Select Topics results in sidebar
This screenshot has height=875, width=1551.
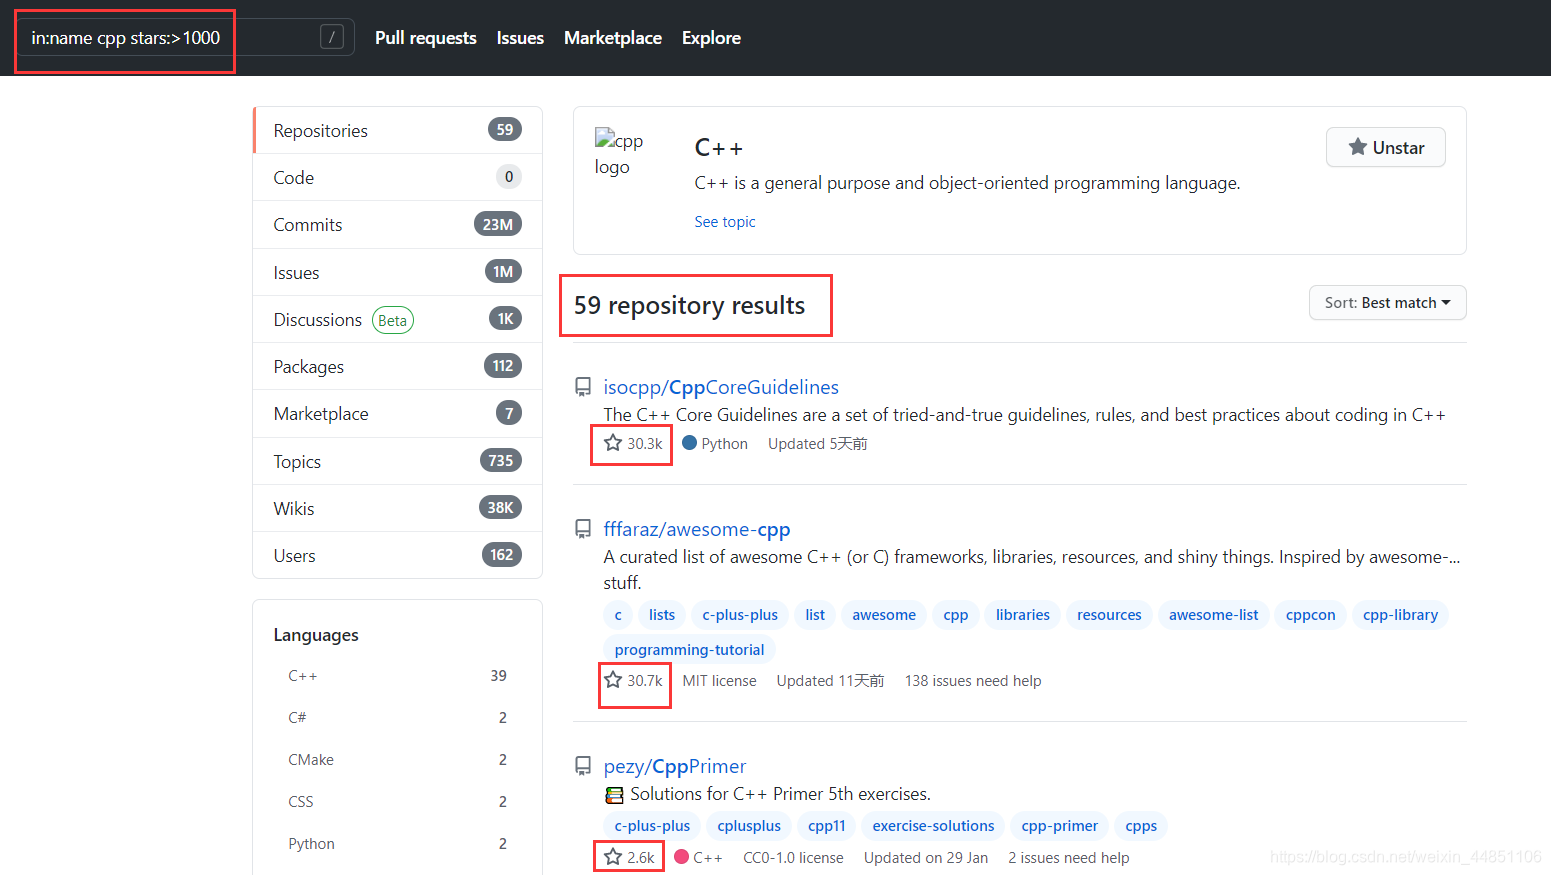(x=398, y=461)
